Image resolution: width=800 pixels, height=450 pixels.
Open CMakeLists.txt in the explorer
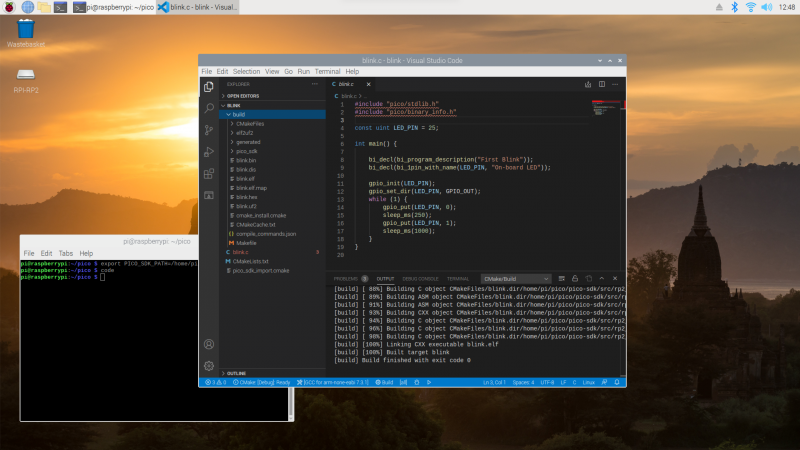pos(250,261)
